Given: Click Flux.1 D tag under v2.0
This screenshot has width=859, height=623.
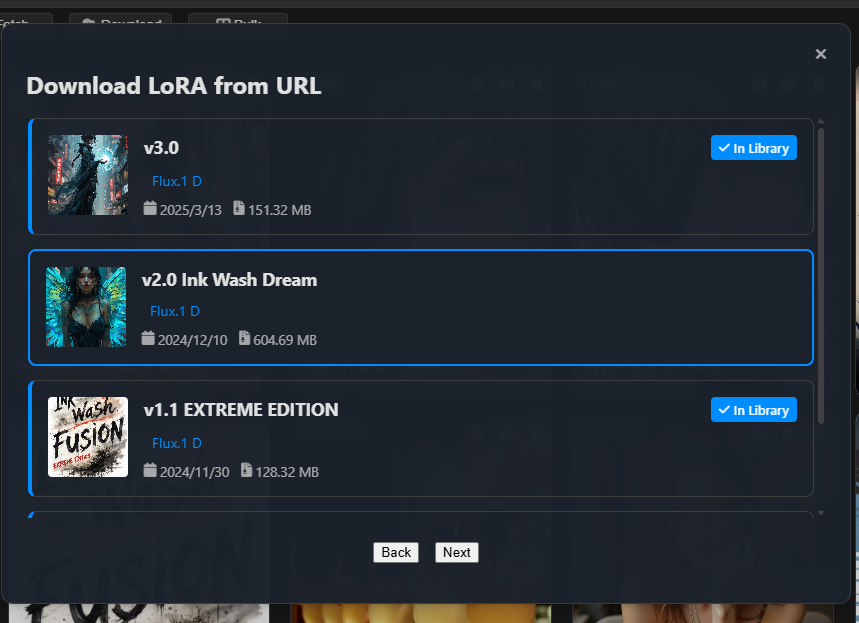Looking at the screenshot, I should 175,311.
